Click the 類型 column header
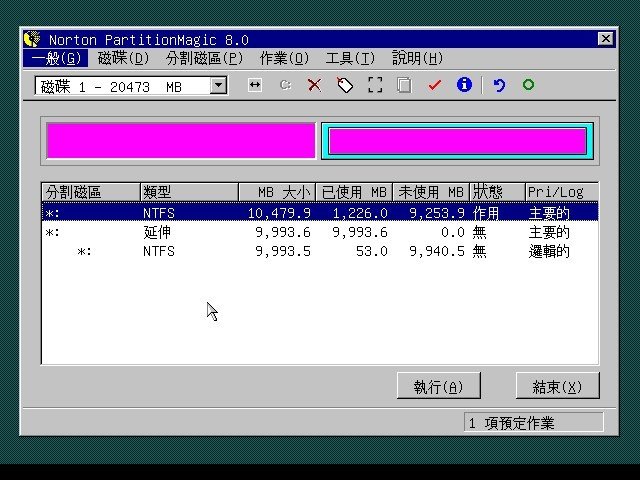This screenshot has width=640, height=480. point(189,192)
